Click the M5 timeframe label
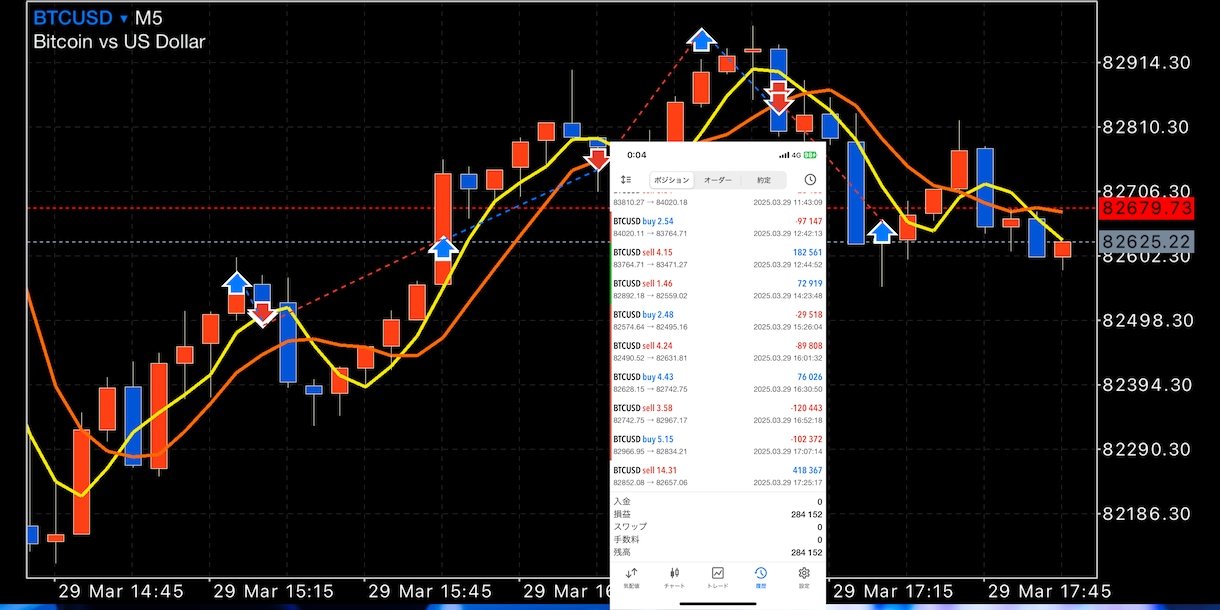 point(149,19)
